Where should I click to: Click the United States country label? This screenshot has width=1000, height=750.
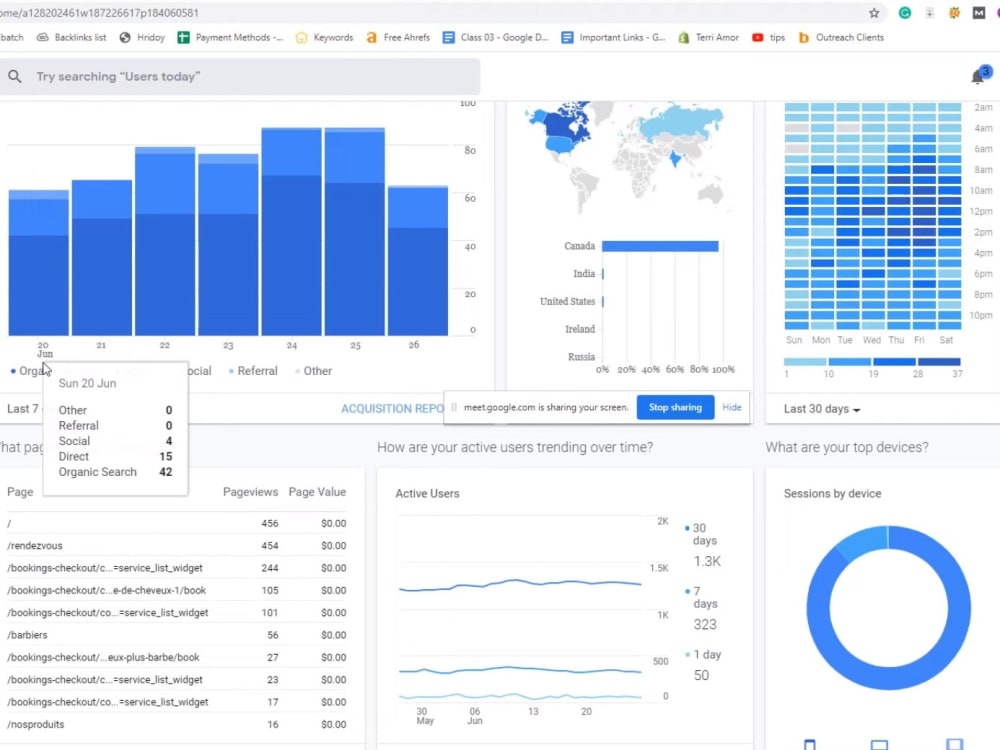coord(567,301)
